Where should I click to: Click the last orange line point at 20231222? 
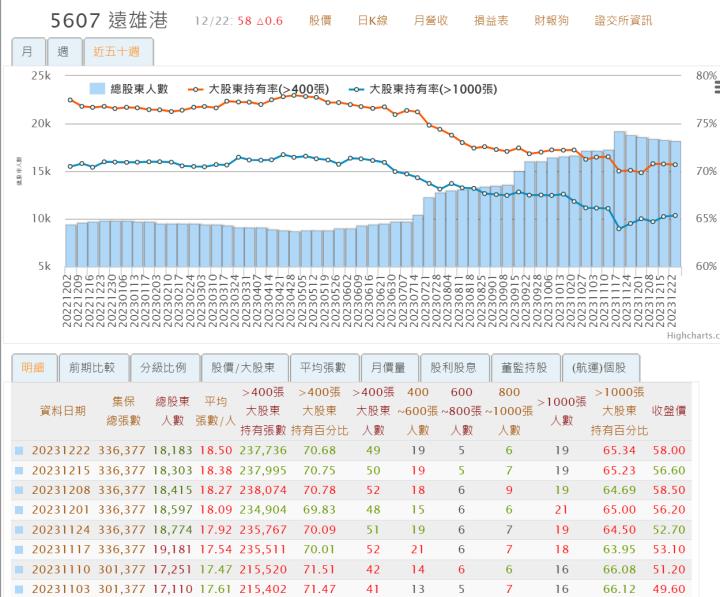pyautogui.click(x=675, y=164)
